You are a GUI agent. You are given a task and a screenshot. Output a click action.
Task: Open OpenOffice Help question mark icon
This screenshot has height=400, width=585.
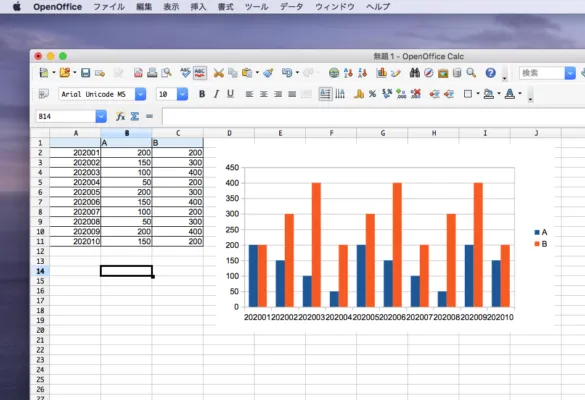(x=491, y=73)
